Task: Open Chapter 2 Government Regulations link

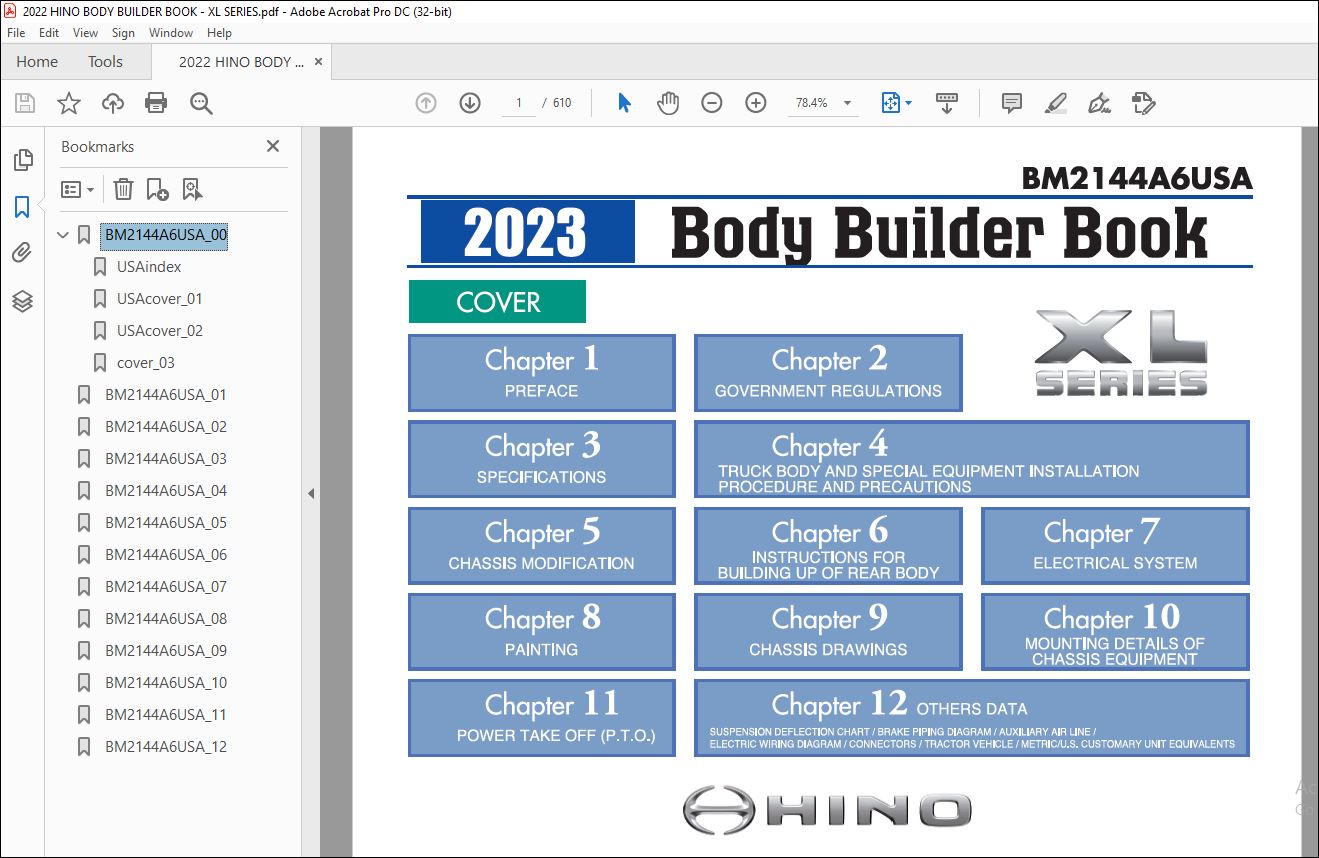Action: pos(828,373)
